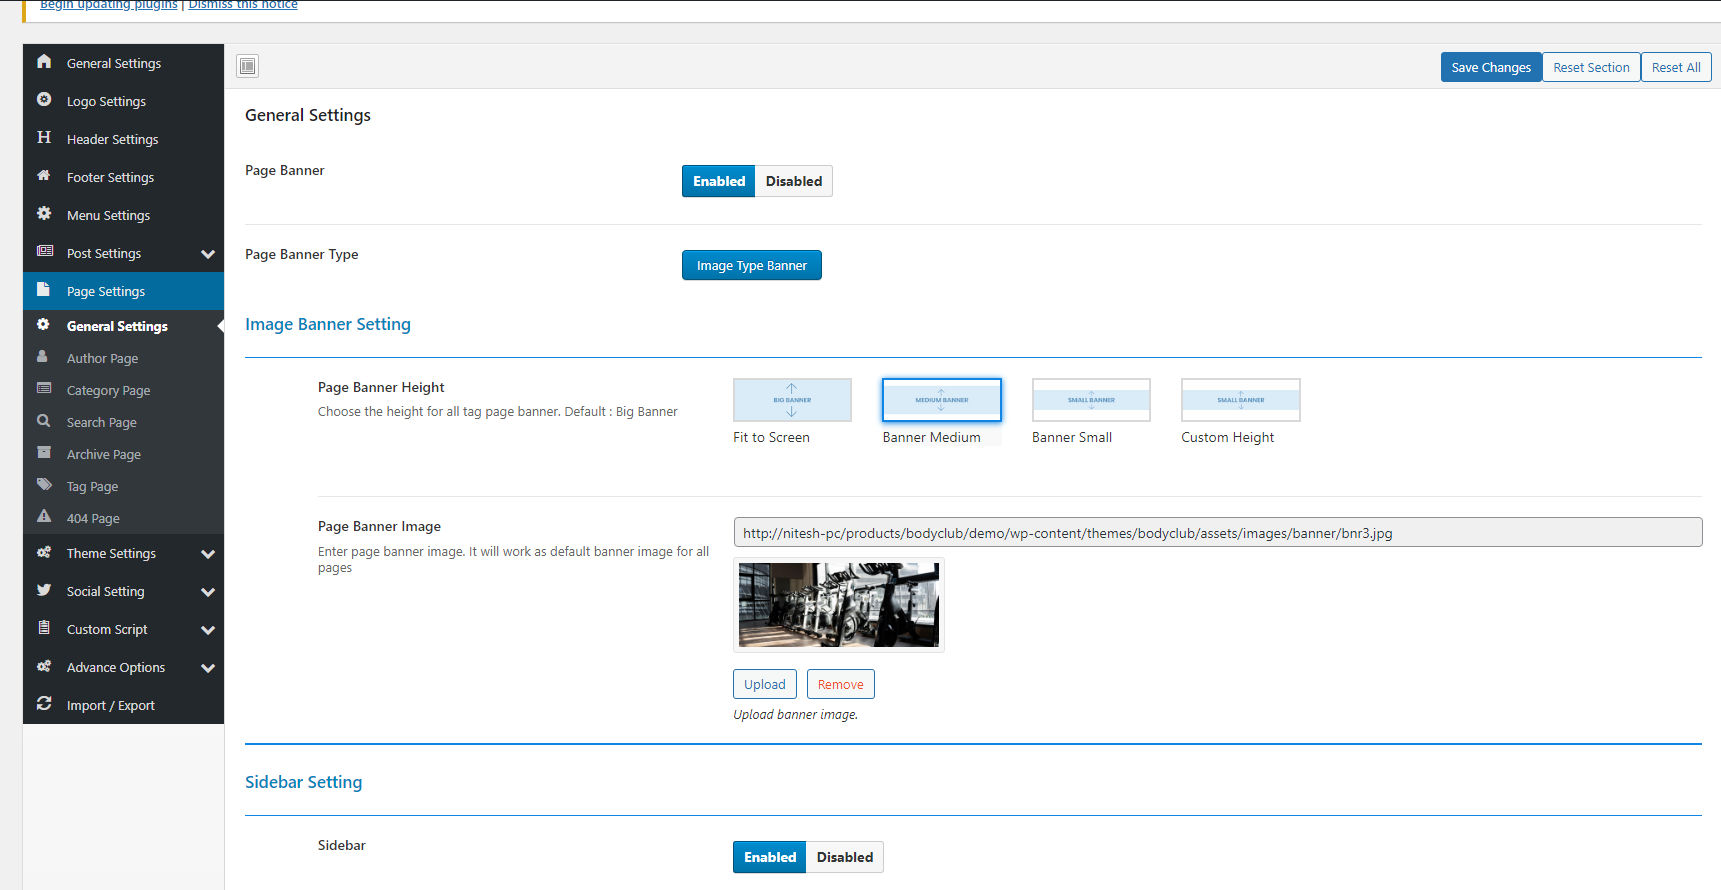Screen dimensions: 1721x890
Task: Click the home icon beside General Settings
Action: (44, 62)
